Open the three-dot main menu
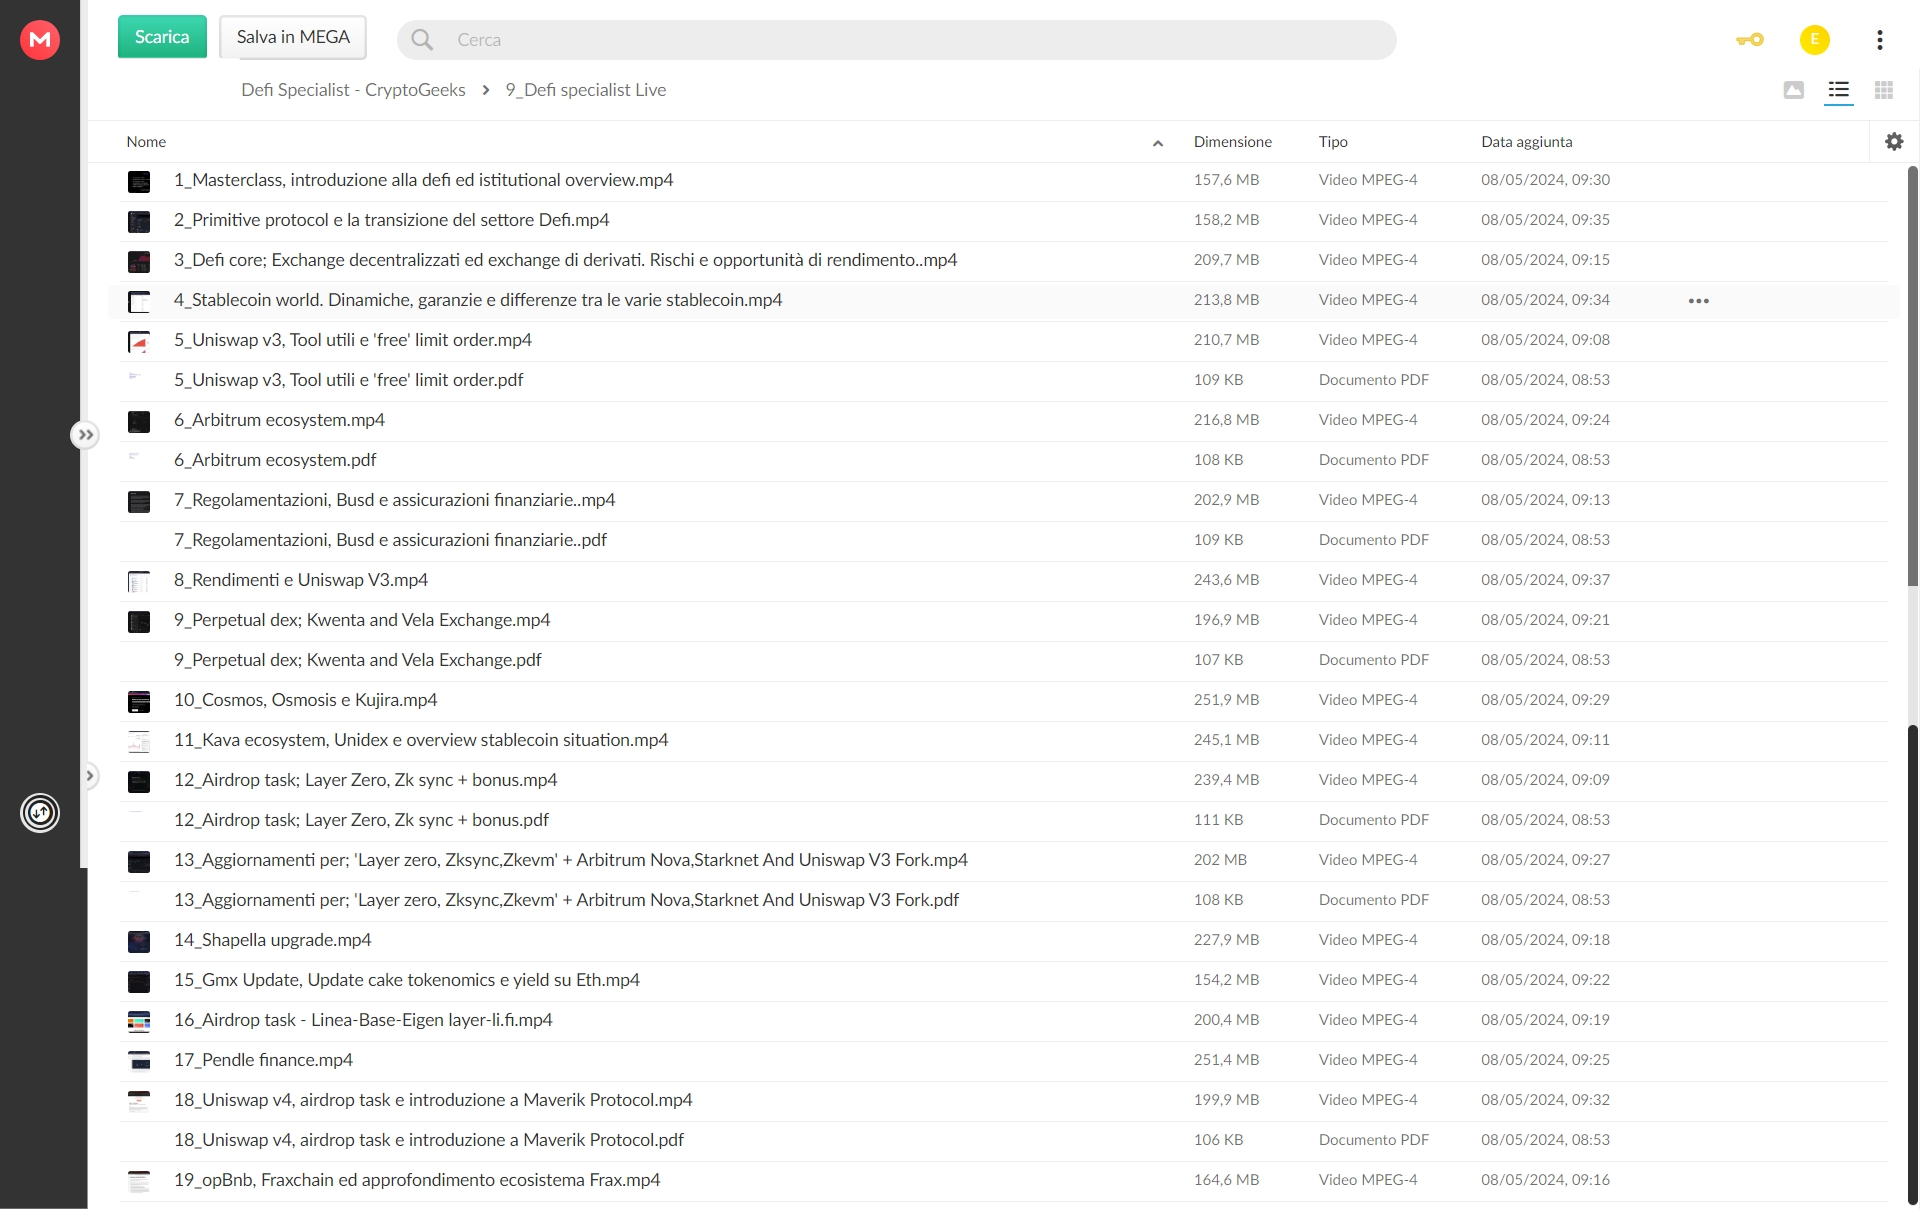 point(1880,40)
